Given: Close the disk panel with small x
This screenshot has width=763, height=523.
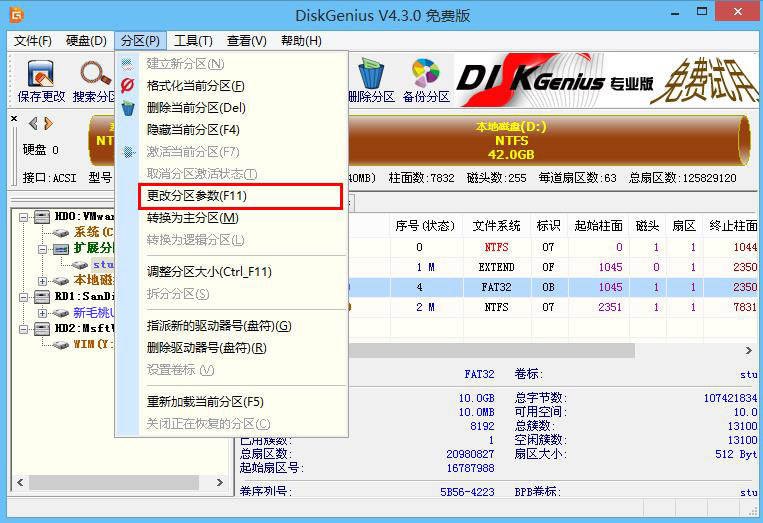Looking at the screenshot, I should 14,118.
